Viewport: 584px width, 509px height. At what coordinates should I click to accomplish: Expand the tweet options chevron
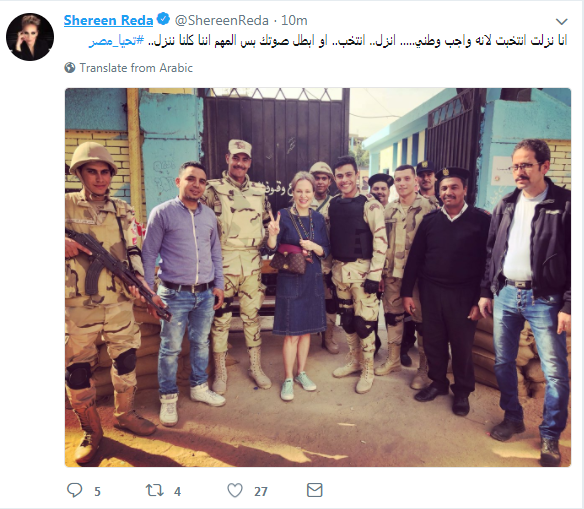(x=562, y=22)
